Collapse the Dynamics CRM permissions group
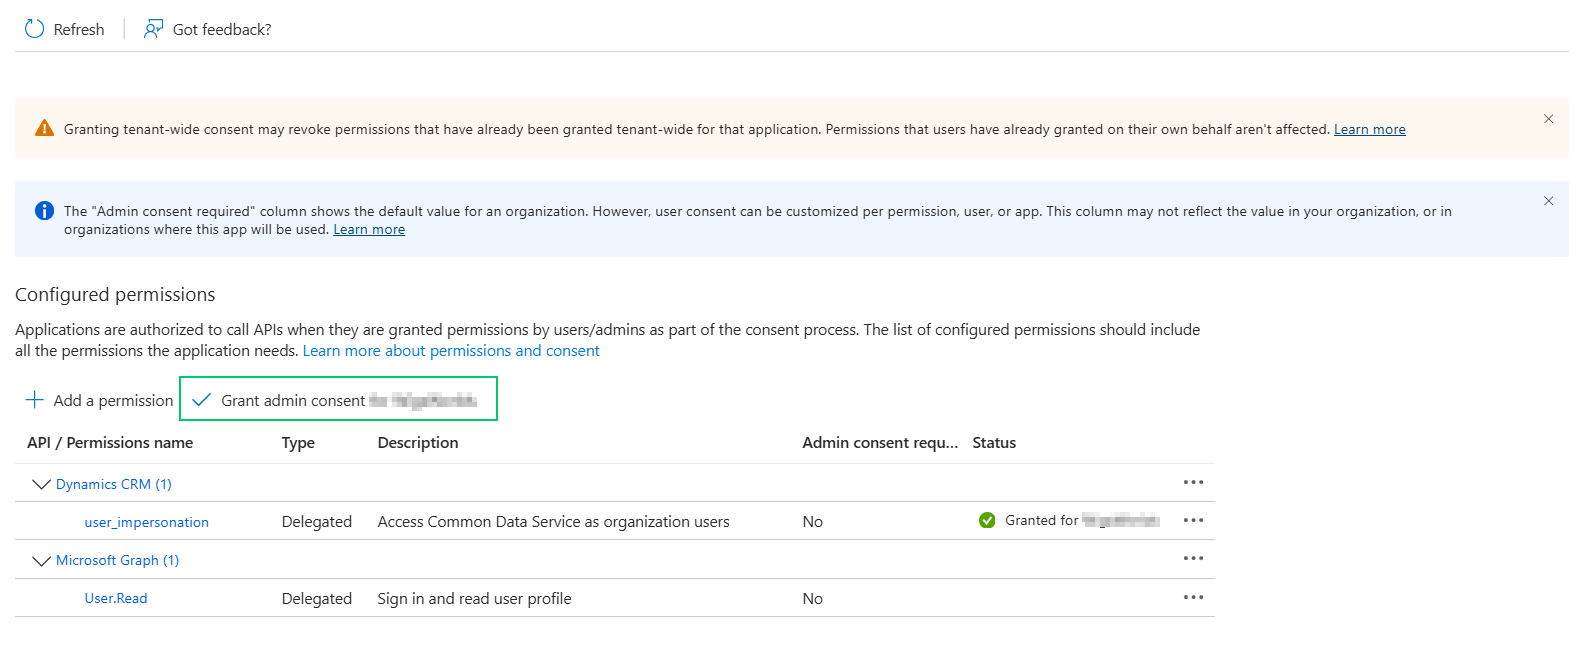The height and width of the screenshot is (647, 1577). click(41, 484)
